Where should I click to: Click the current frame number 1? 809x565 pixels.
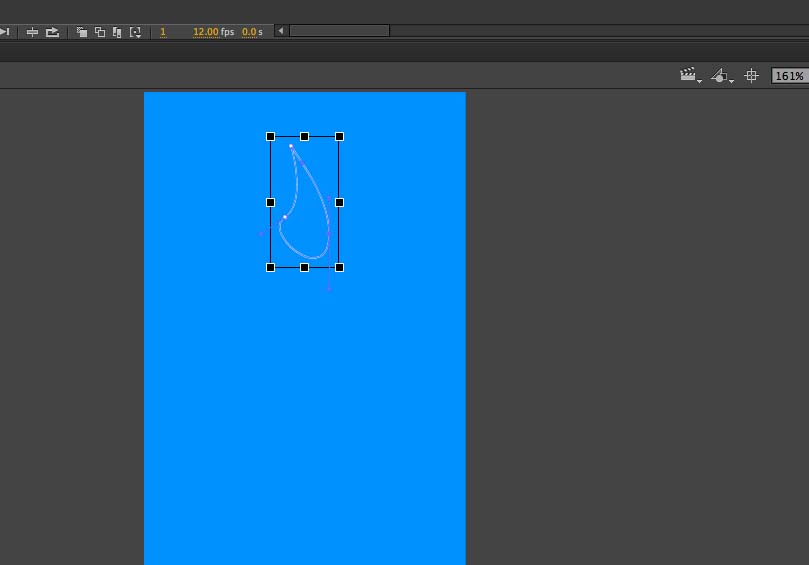click(x=163, y=32)
